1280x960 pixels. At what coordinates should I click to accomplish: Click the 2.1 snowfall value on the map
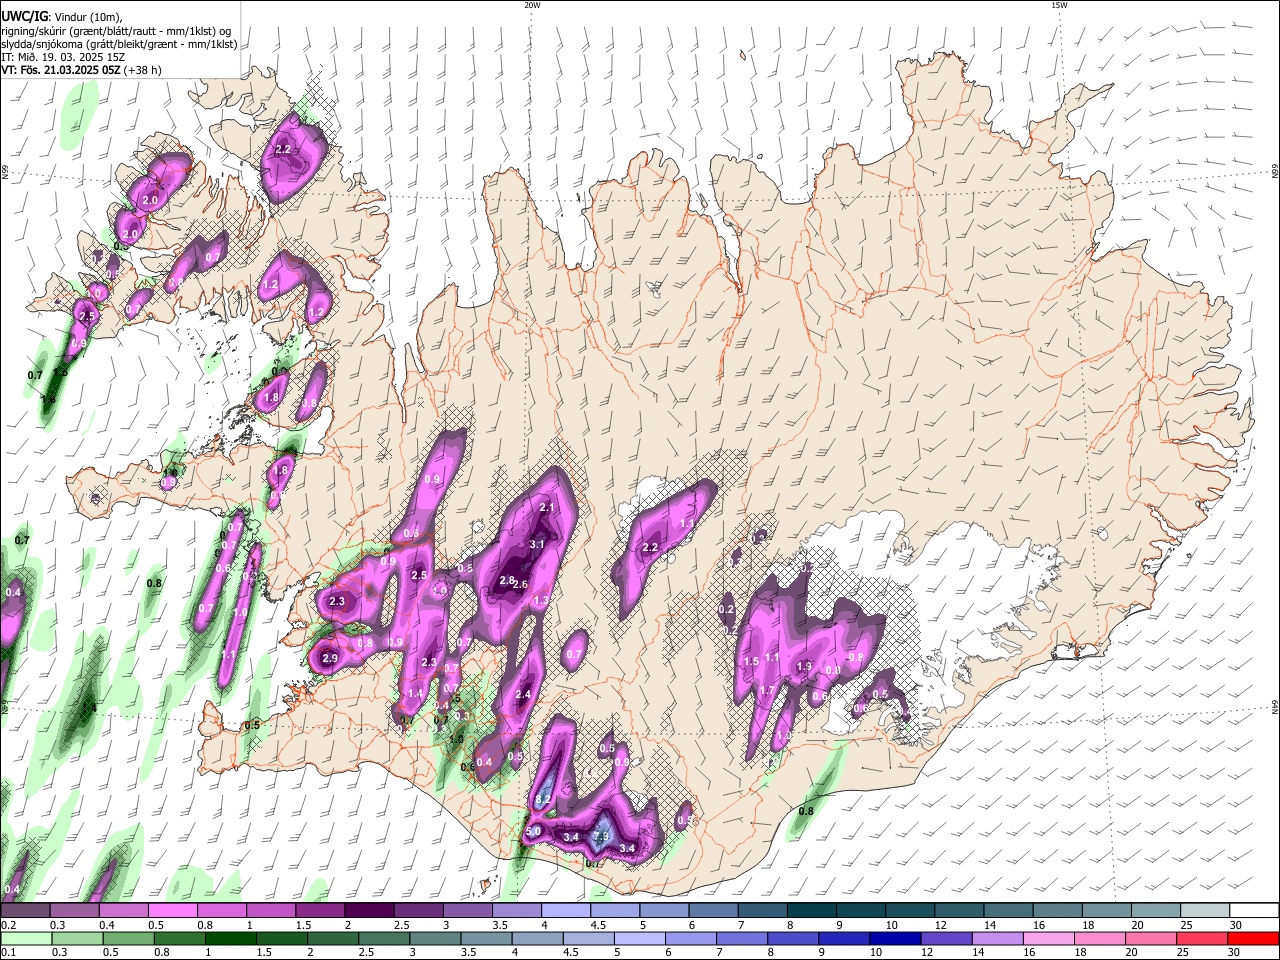point(547,508)
